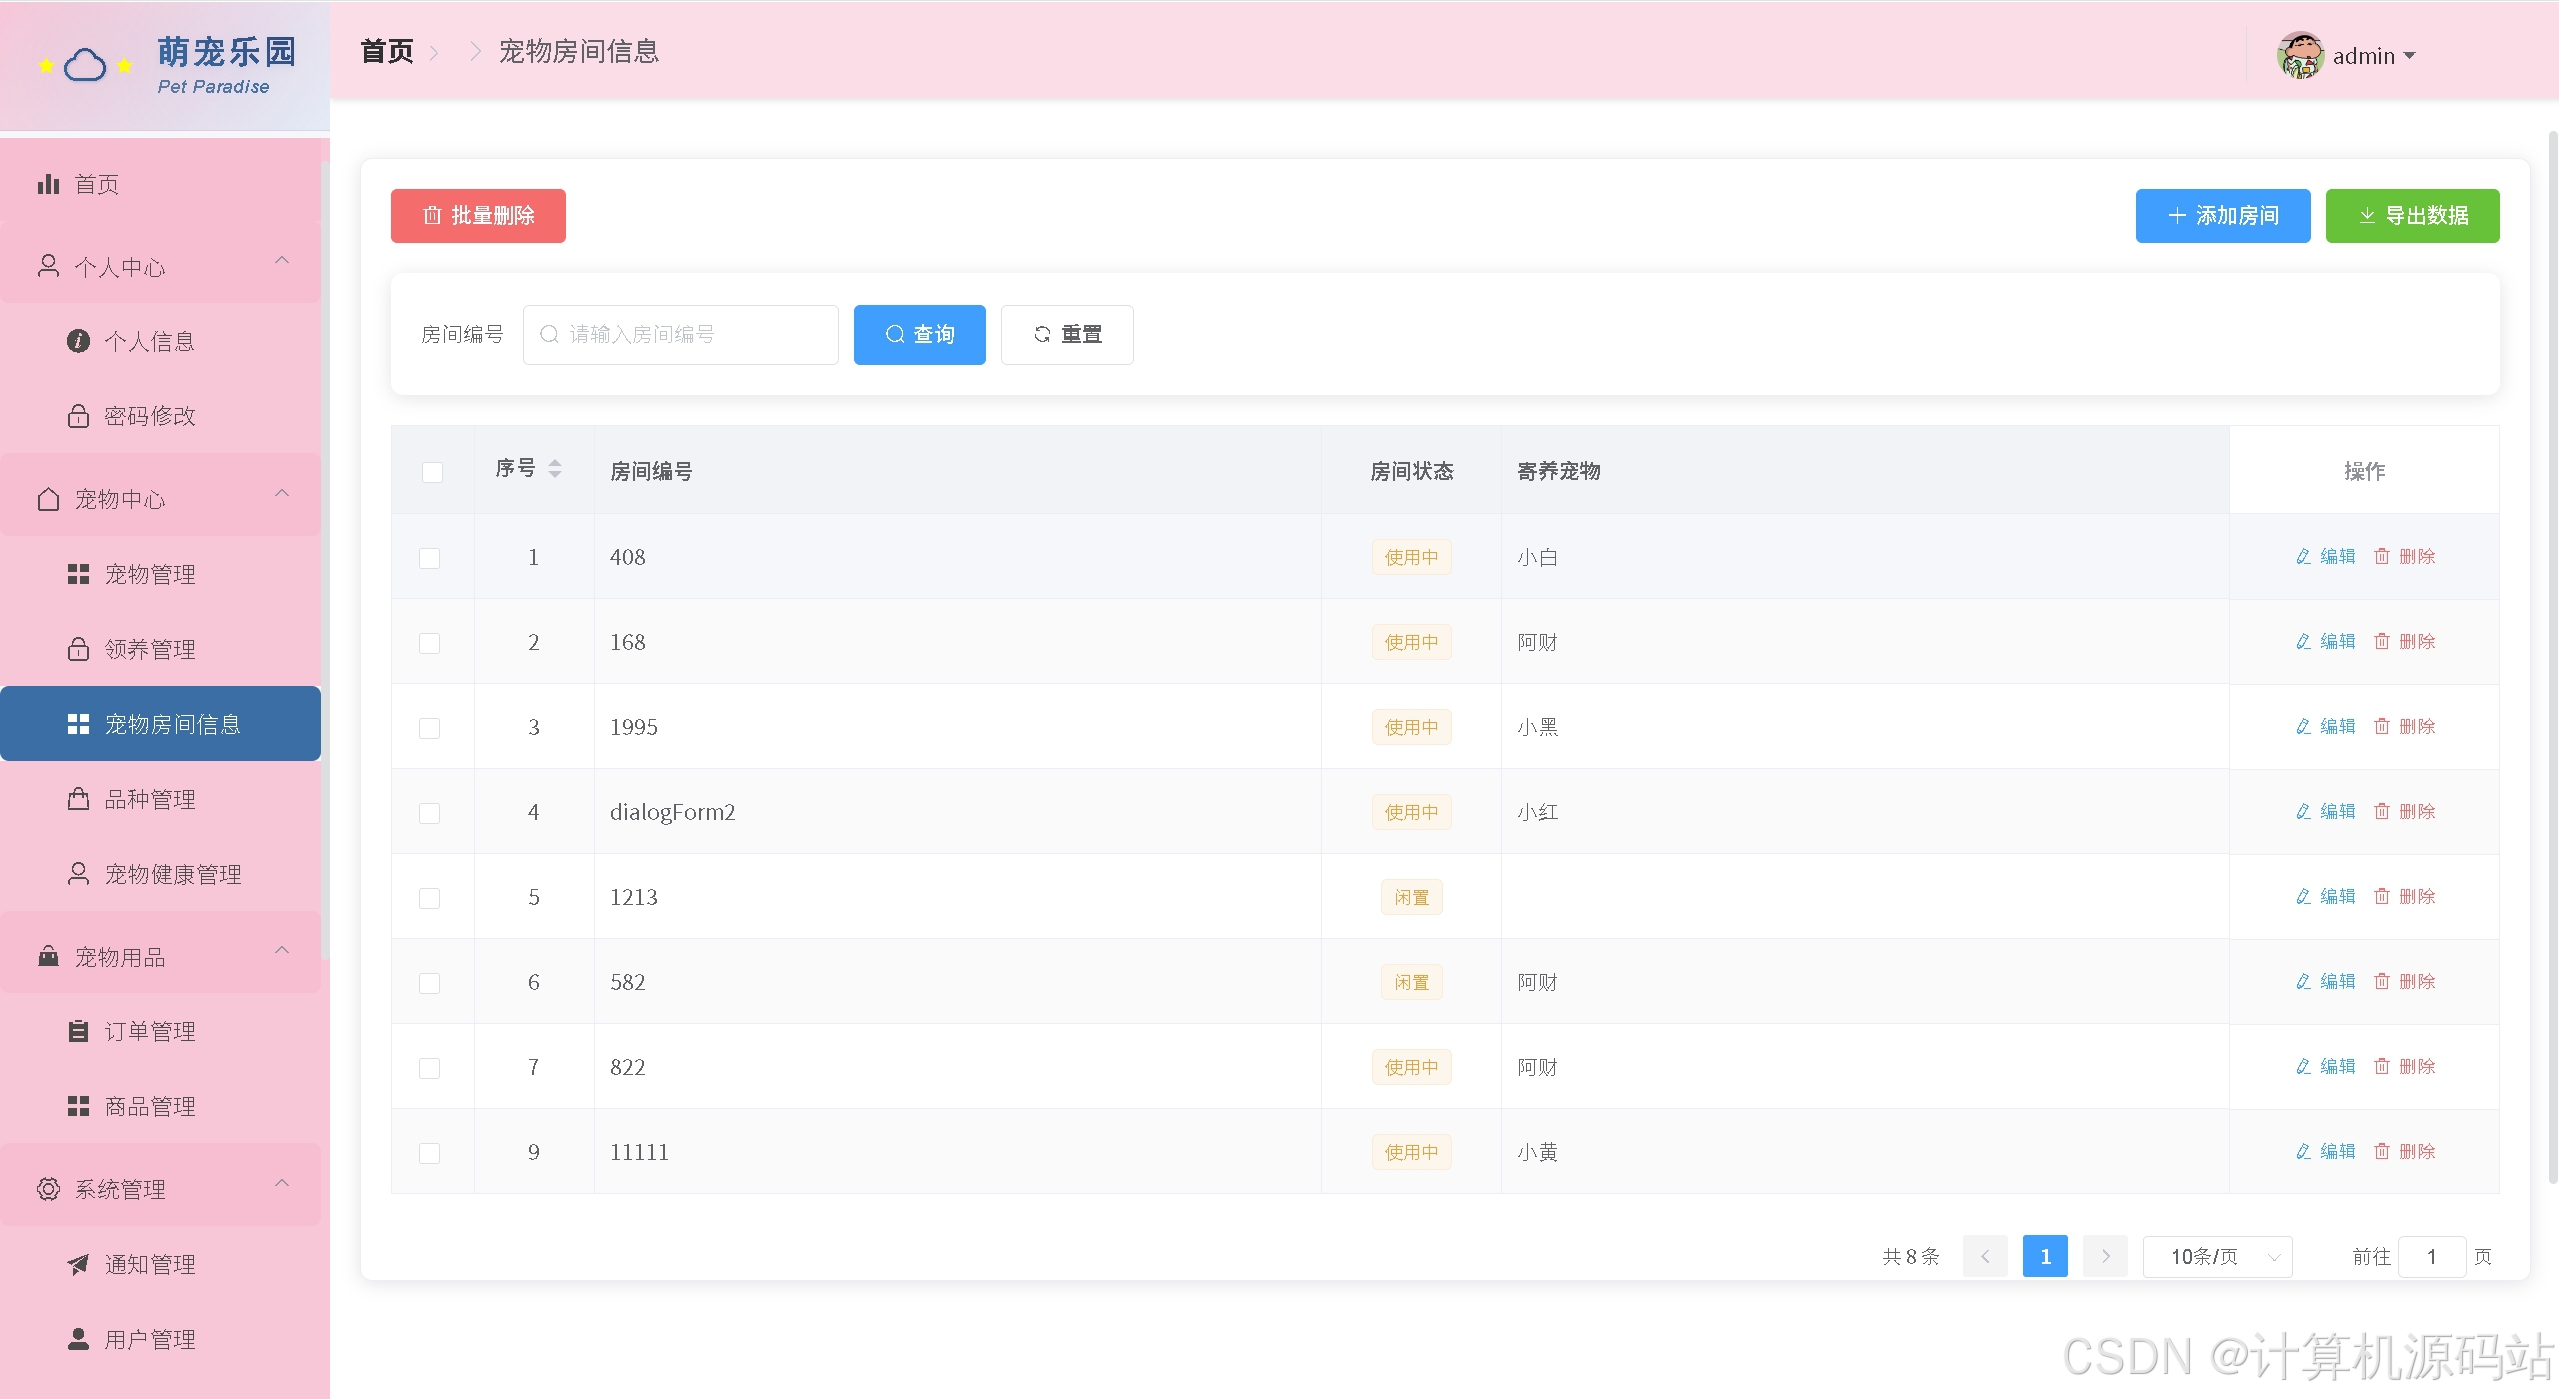Select 宠物房间信息 menu item
This screenshot has height=1399, width=2559.
pyautogui.click(x=160, y=724)
